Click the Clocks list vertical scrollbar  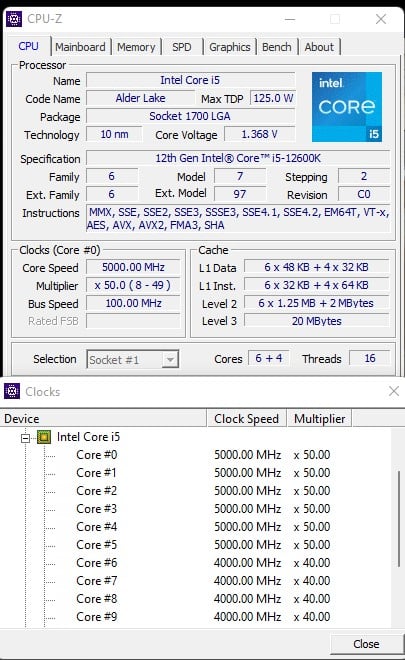[x=399, y=519]
